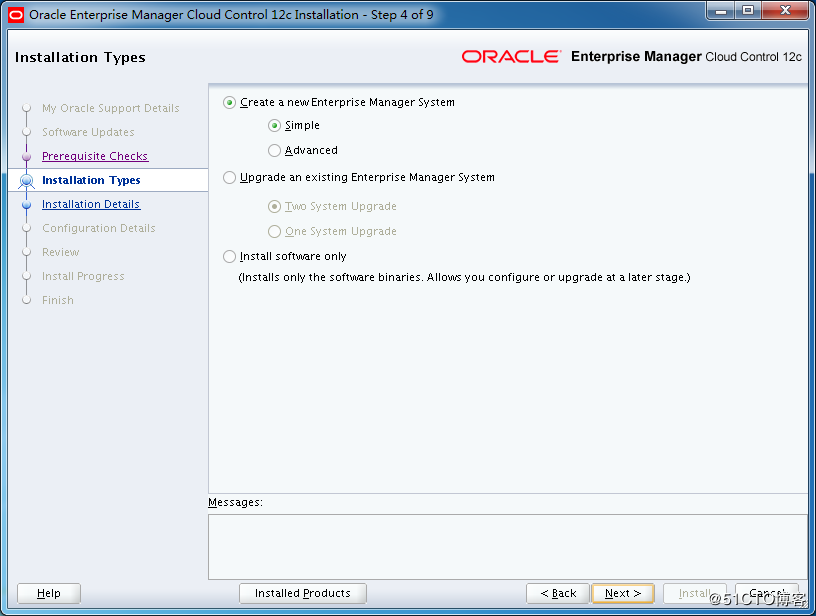
Task: Click the Installation Types current step icon
Action: point(27,181)
